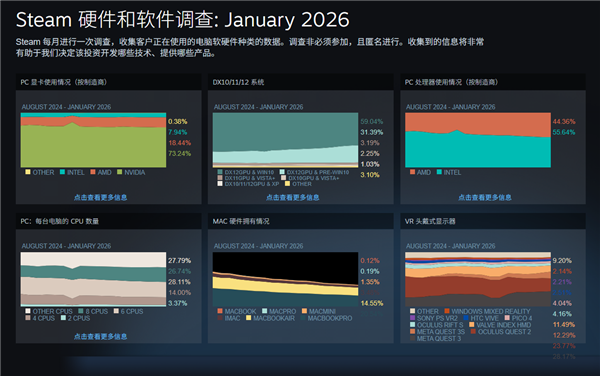Click the 11.49% value beside VR legend

(564, 325)
